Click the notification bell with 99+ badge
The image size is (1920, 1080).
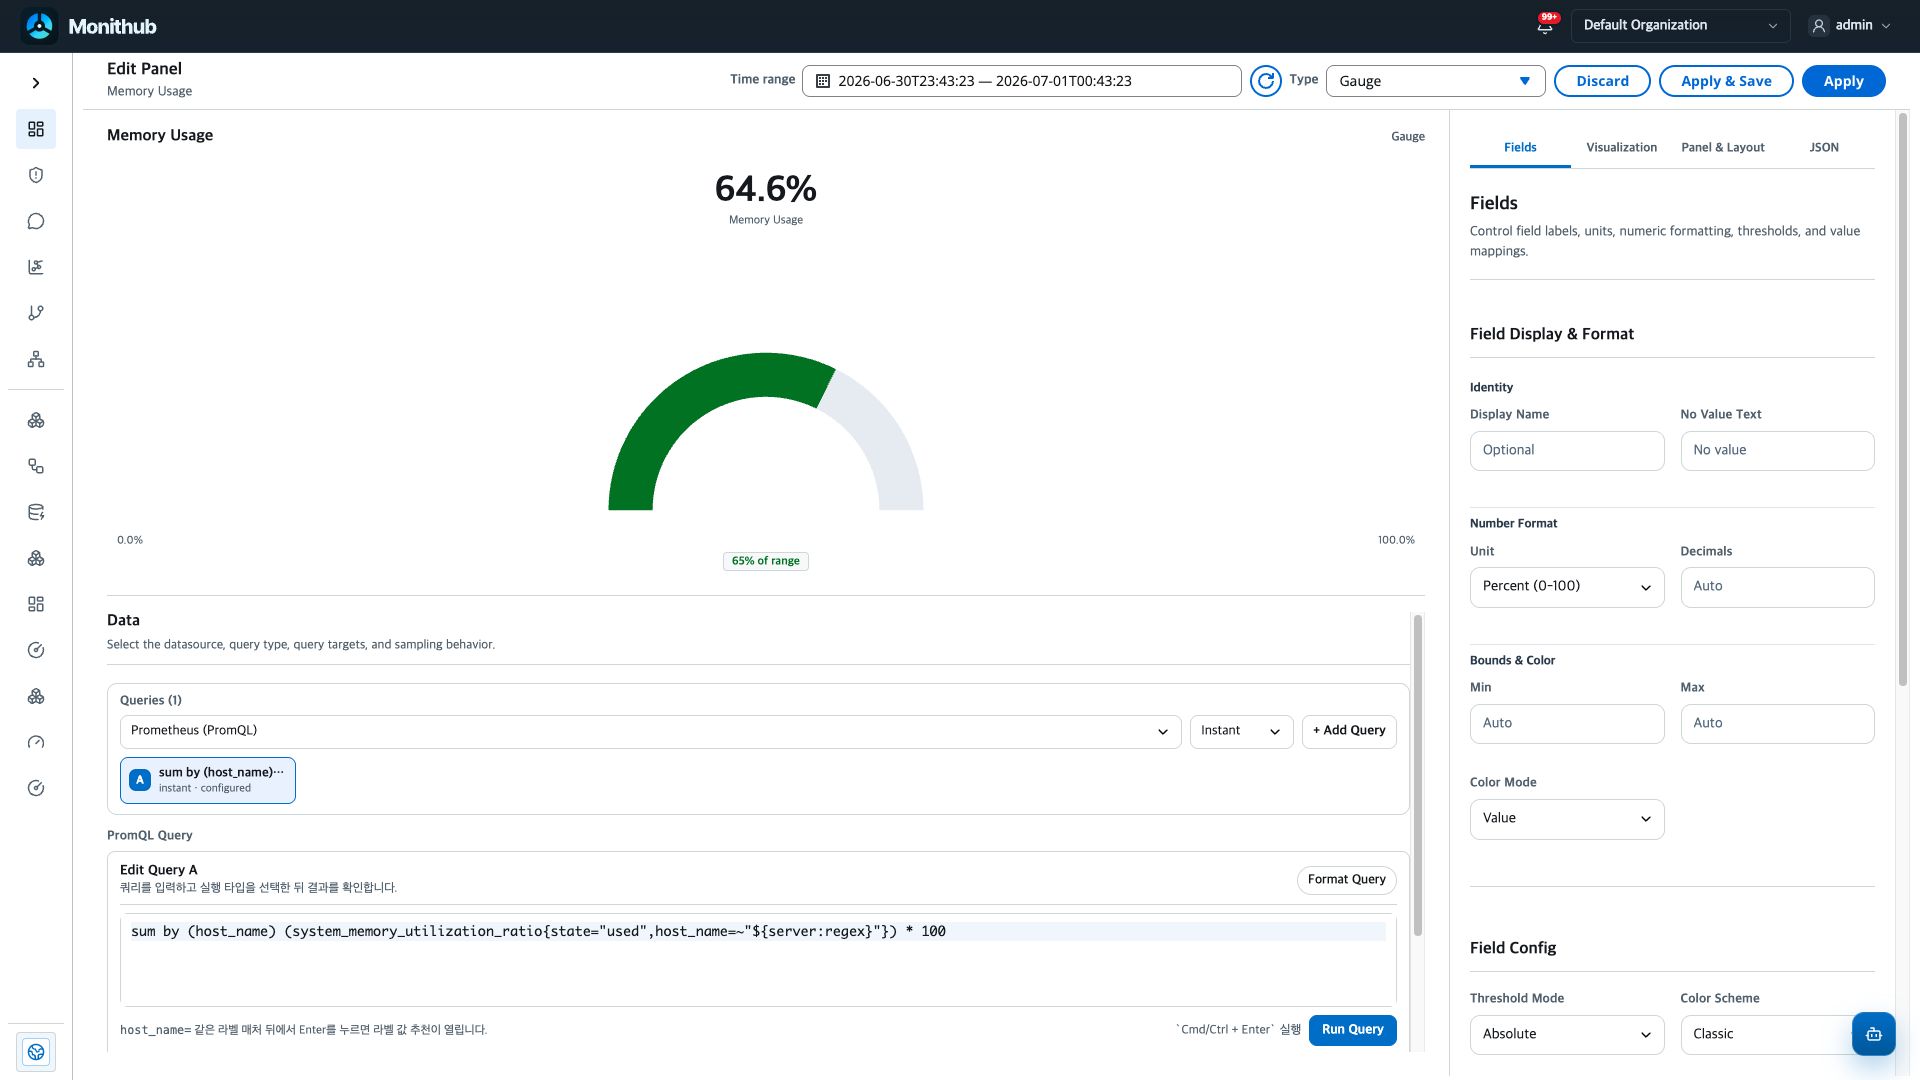click(x=1546, y=25)
